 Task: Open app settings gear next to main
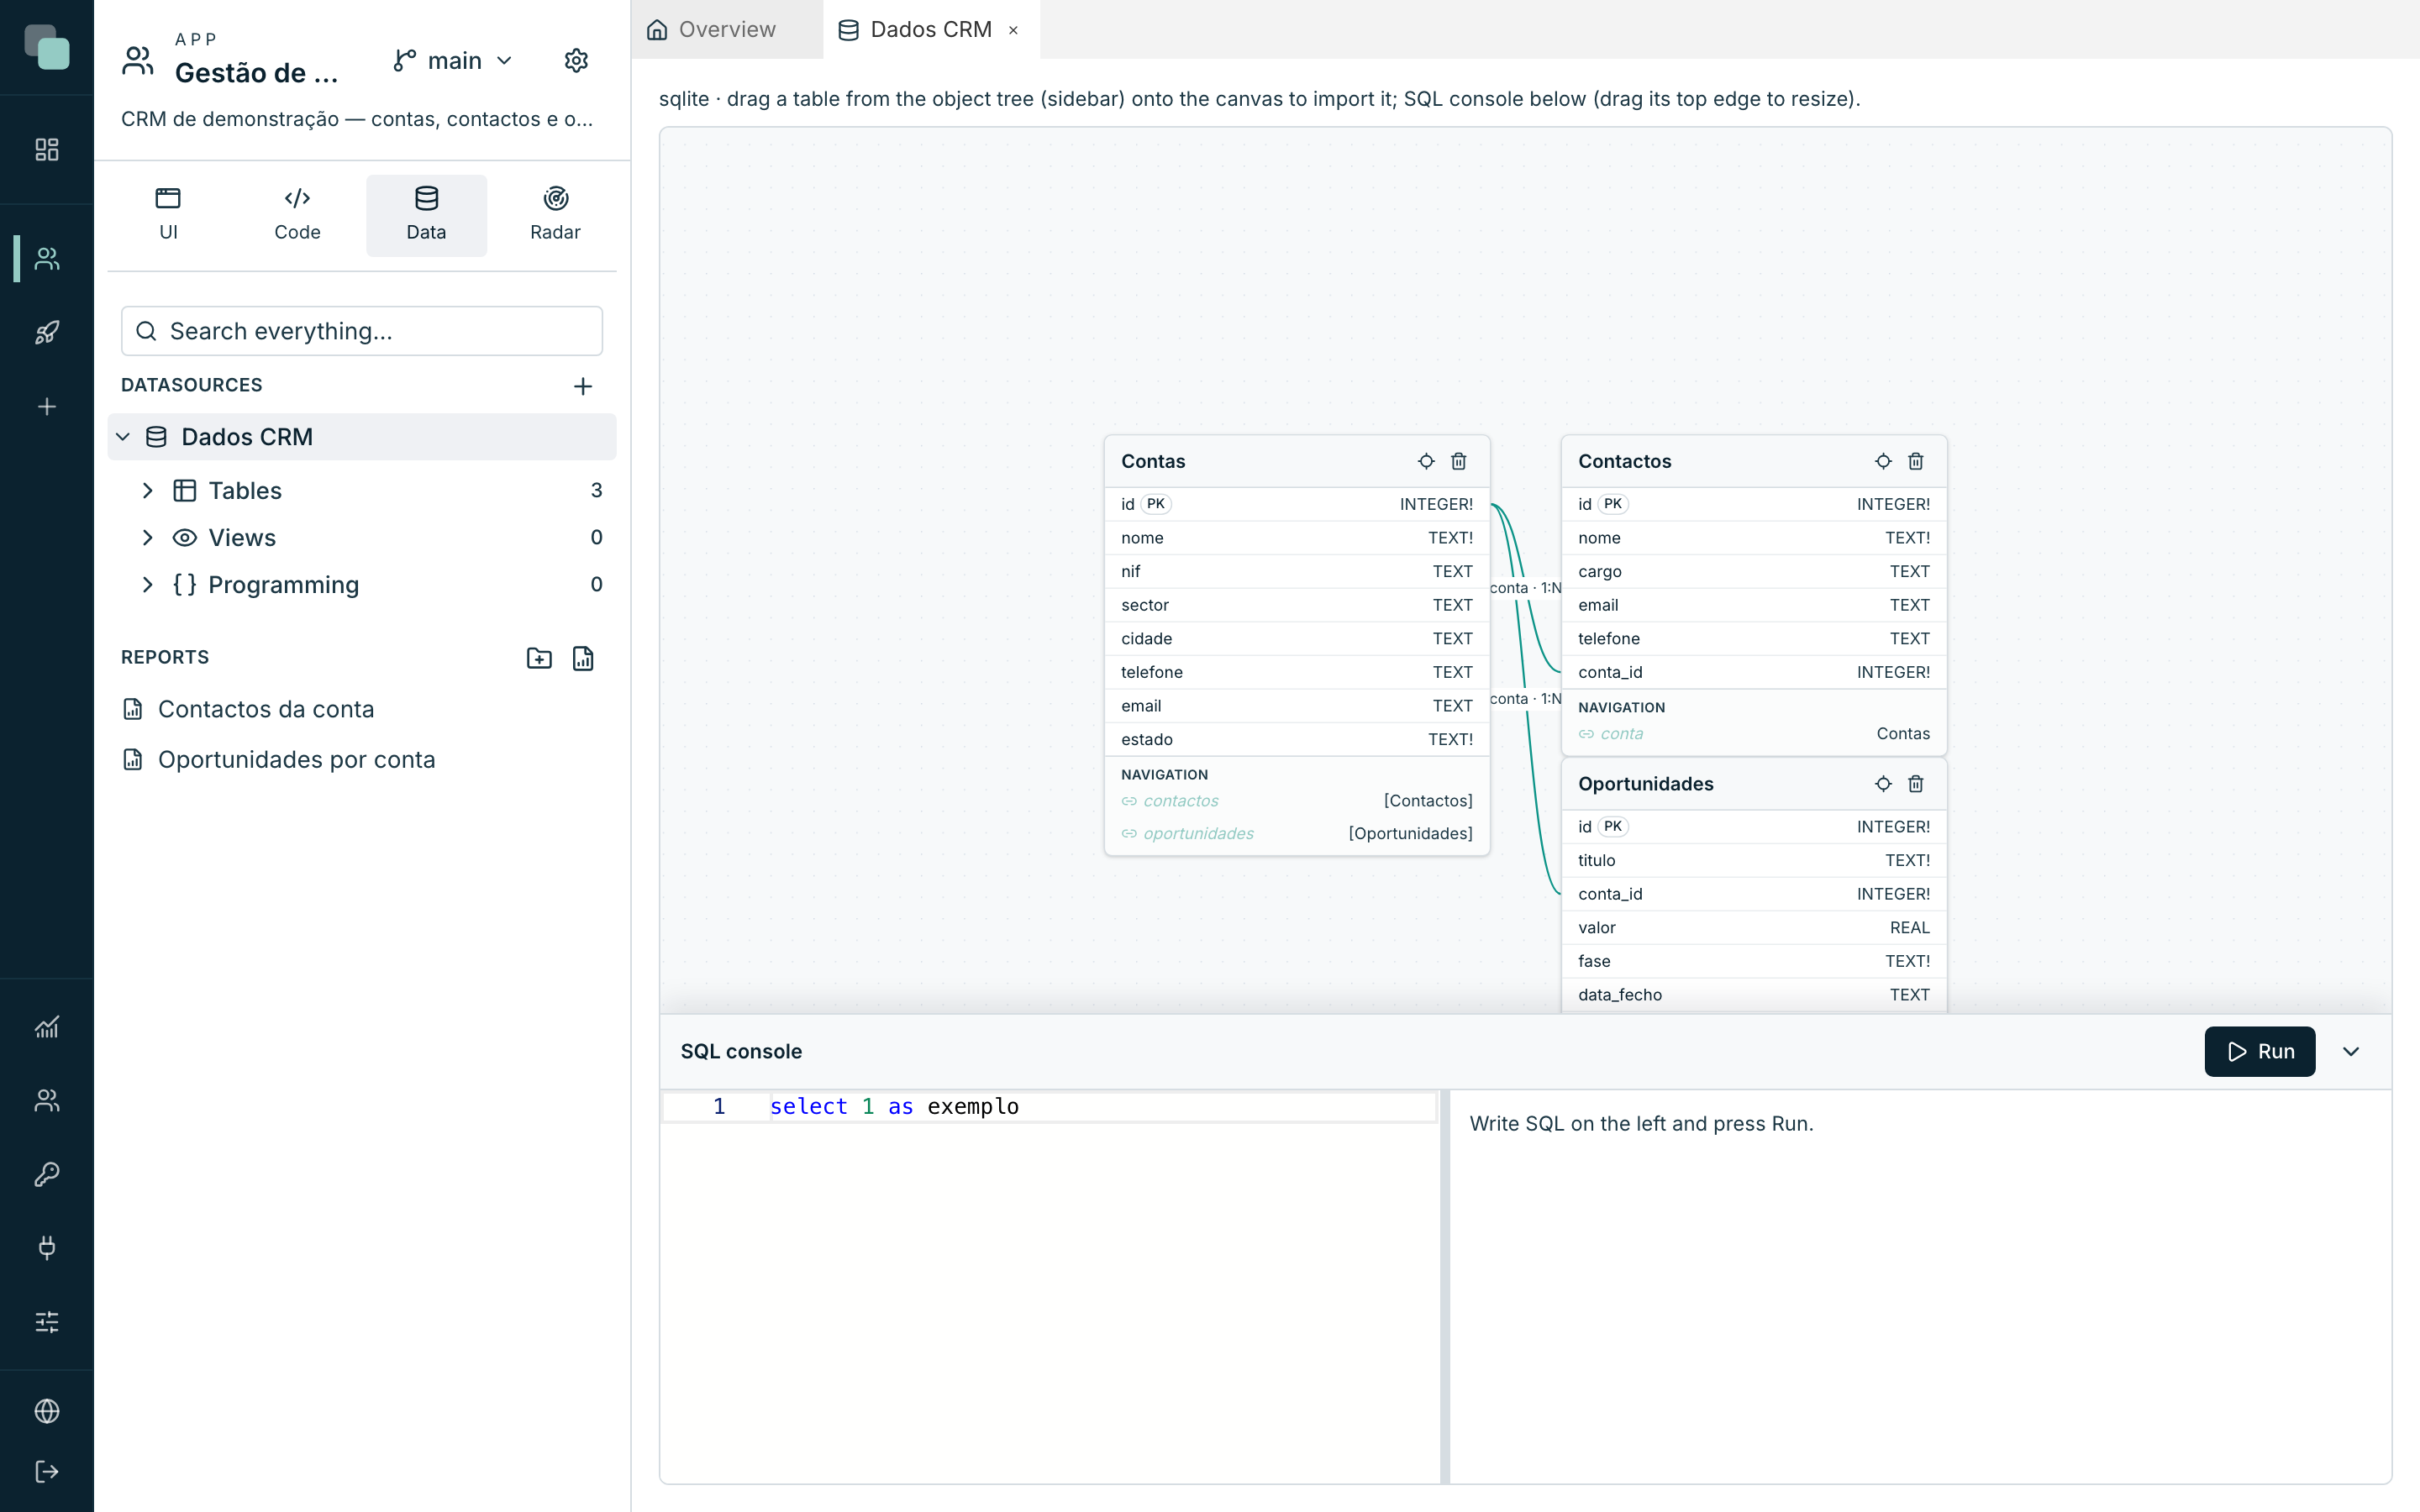pyautogui.click(x=576, y=61)
